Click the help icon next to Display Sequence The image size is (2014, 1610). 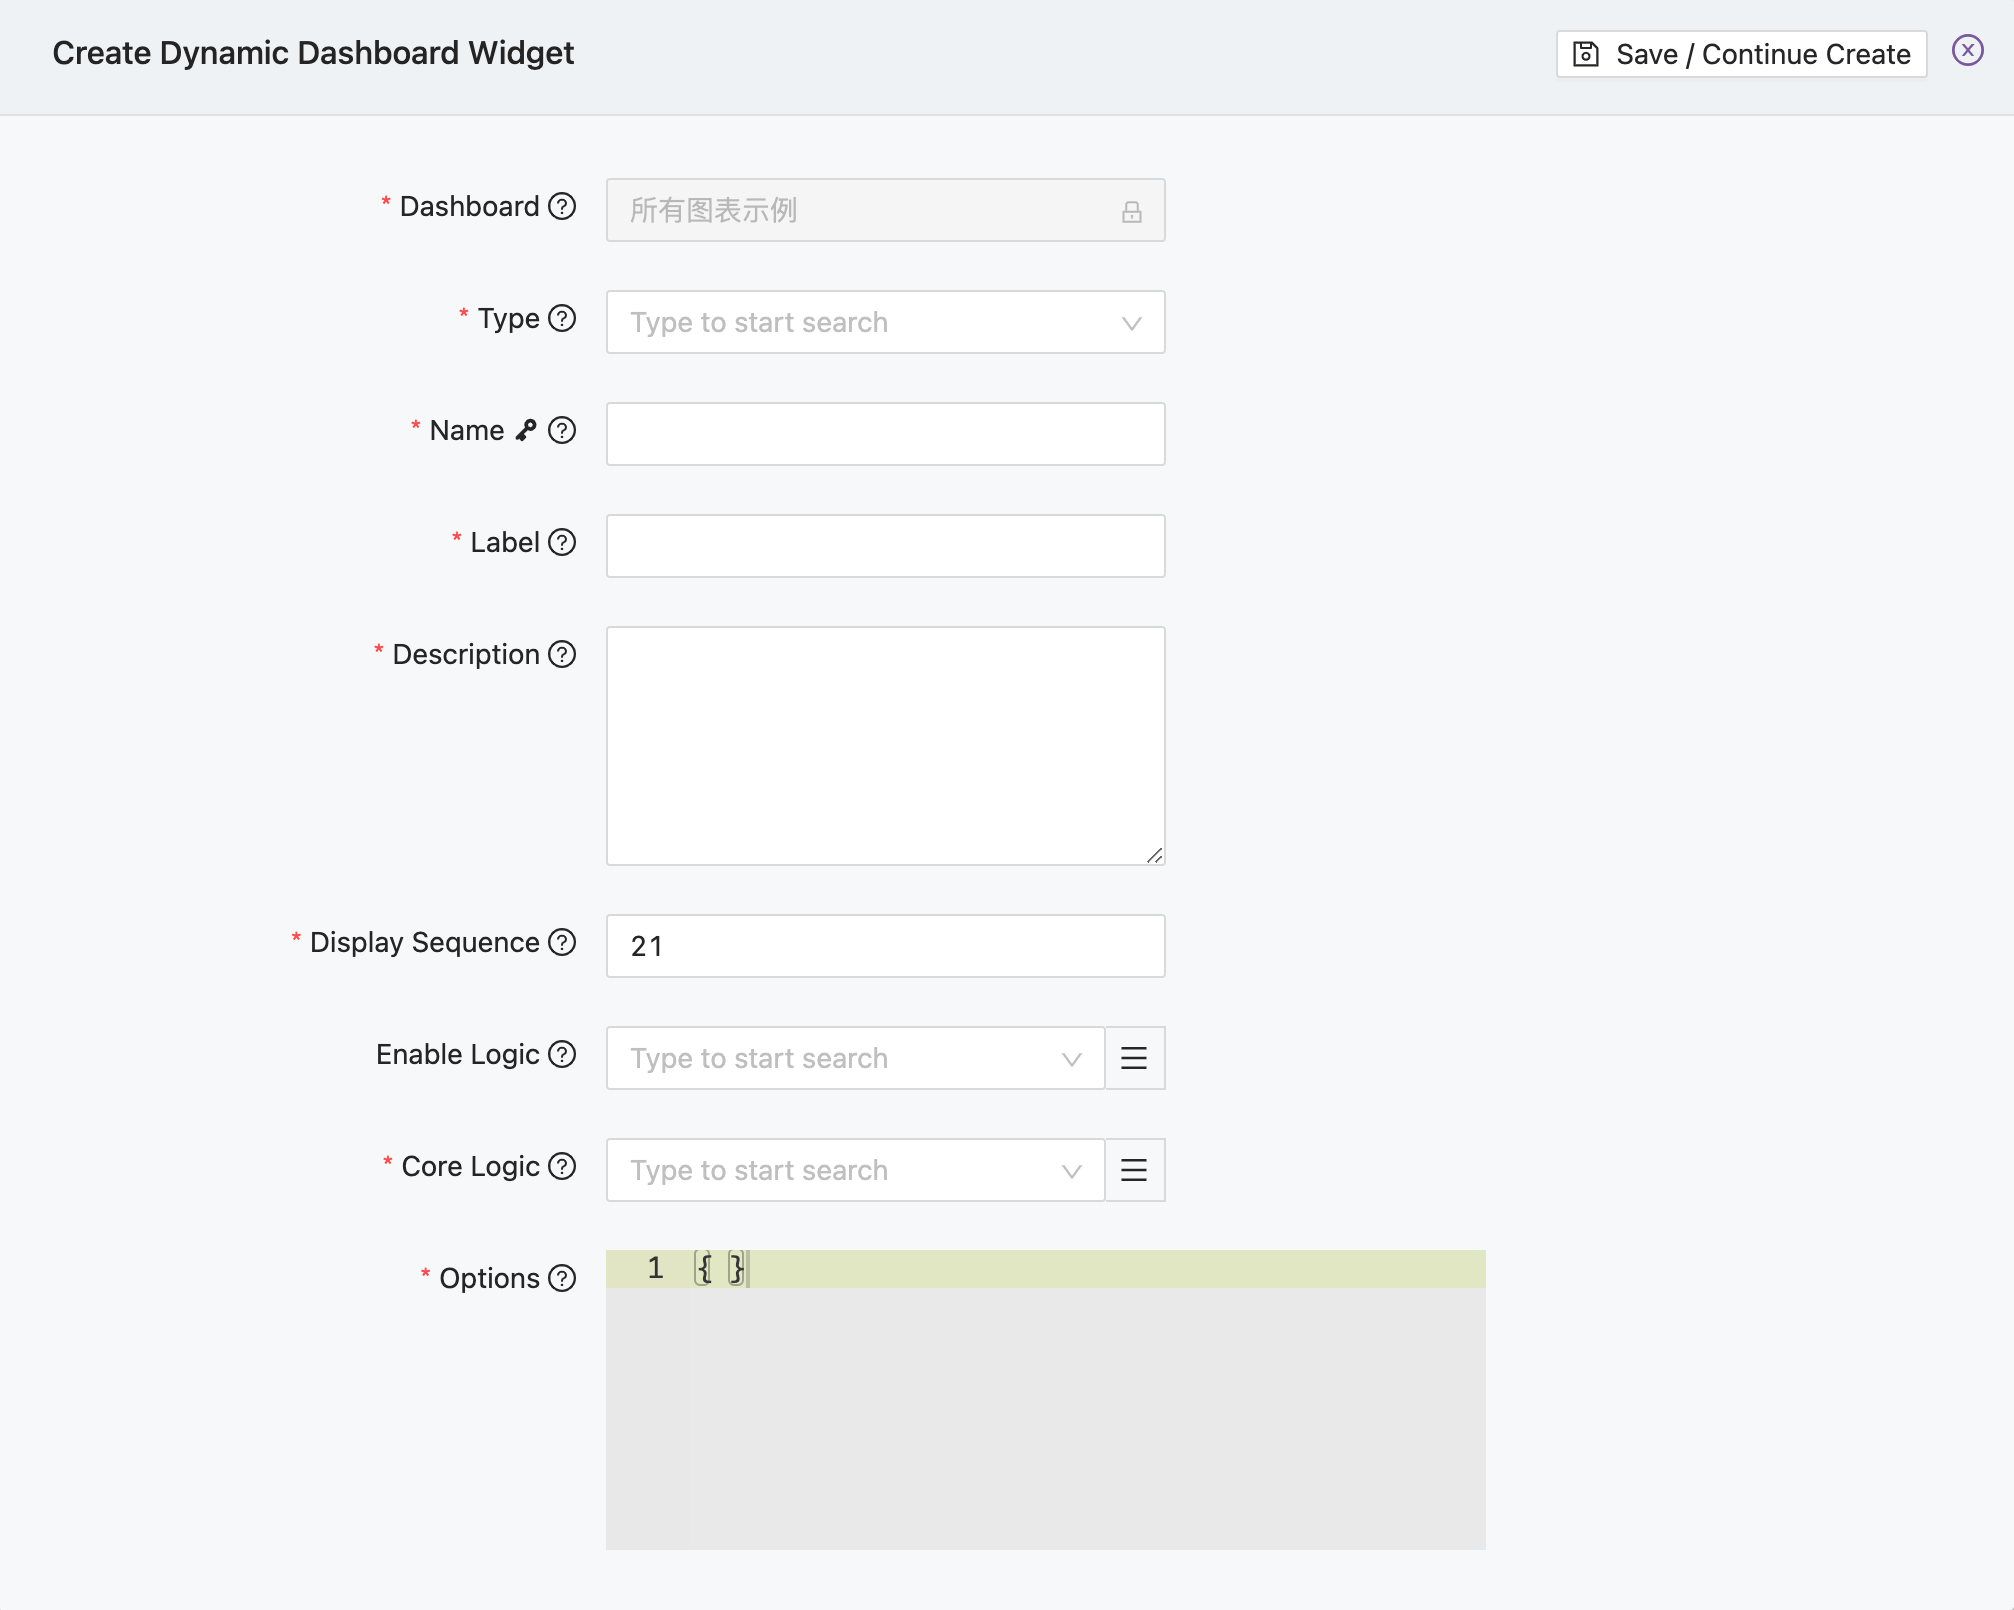coord(563,941)
